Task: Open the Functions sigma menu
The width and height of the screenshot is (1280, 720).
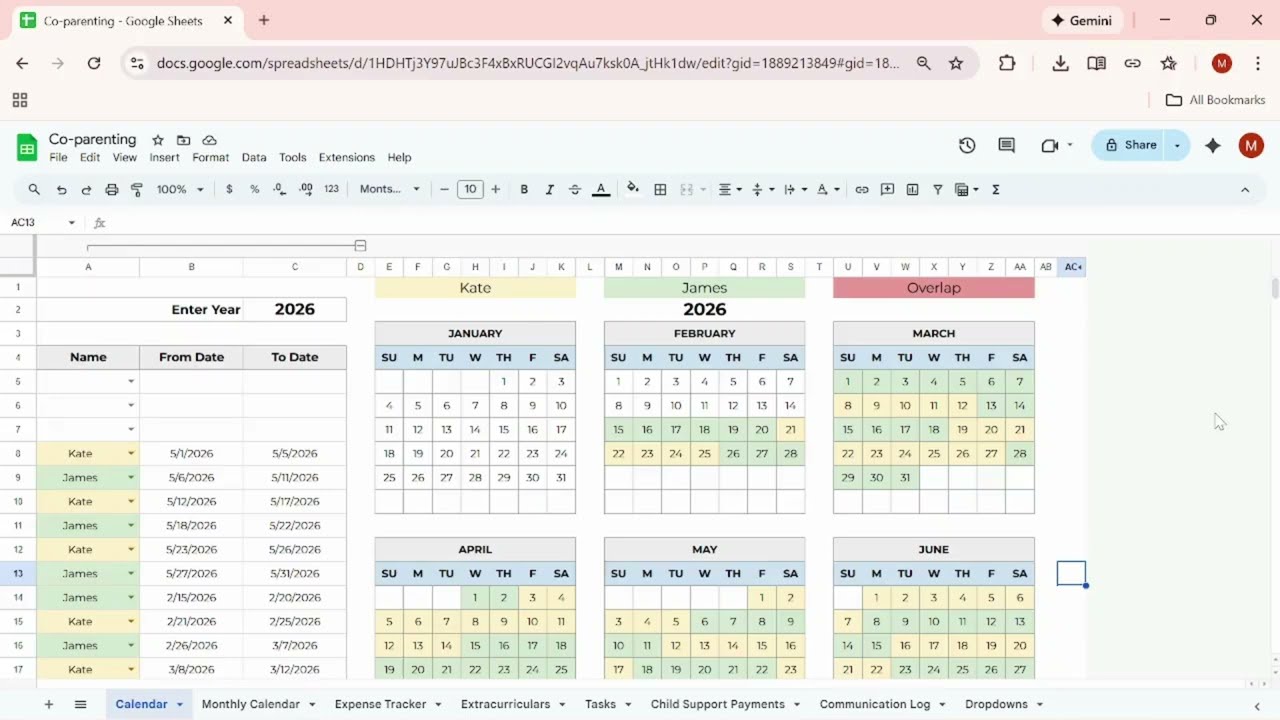Action: (996, 189)
